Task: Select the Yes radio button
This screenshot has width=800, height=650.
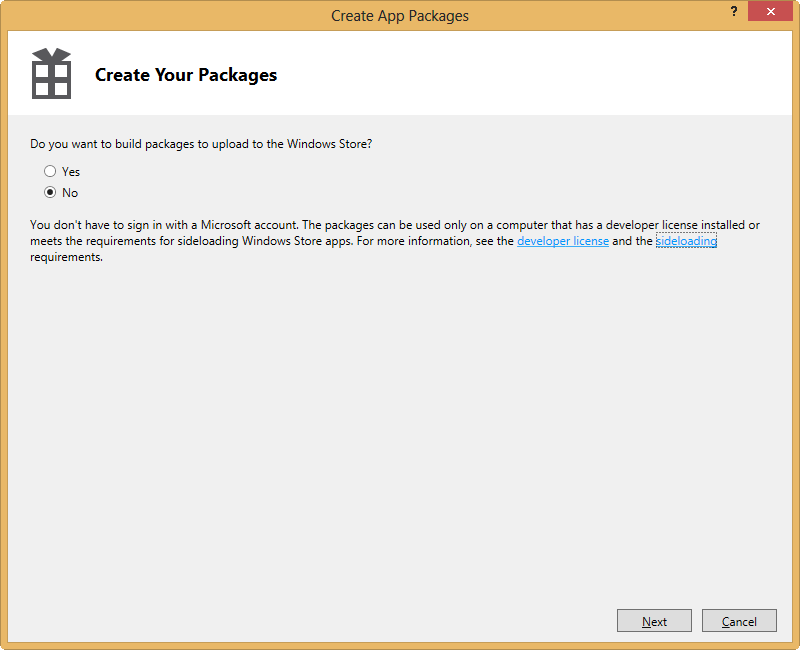Action: [x=50, y=172]
